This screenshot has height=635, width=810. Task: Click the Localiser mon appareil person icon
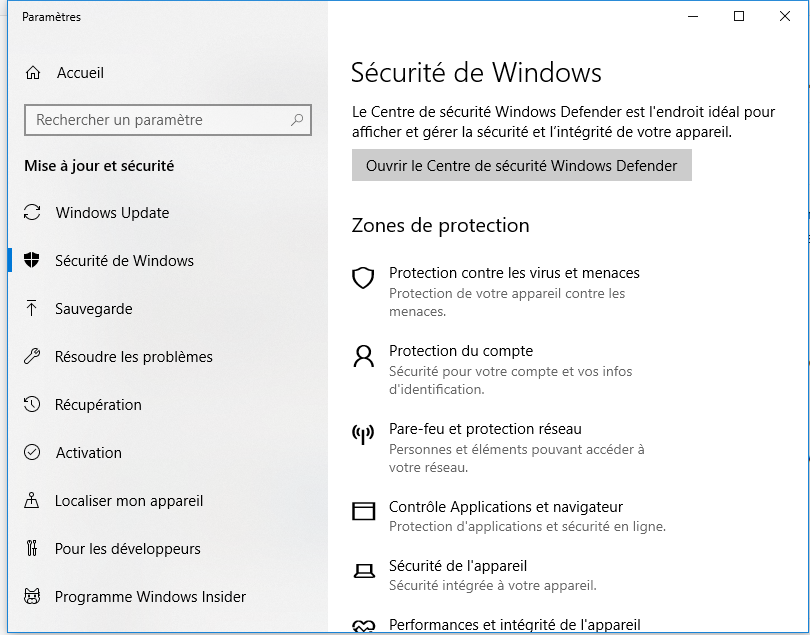(x=32, y=500)
